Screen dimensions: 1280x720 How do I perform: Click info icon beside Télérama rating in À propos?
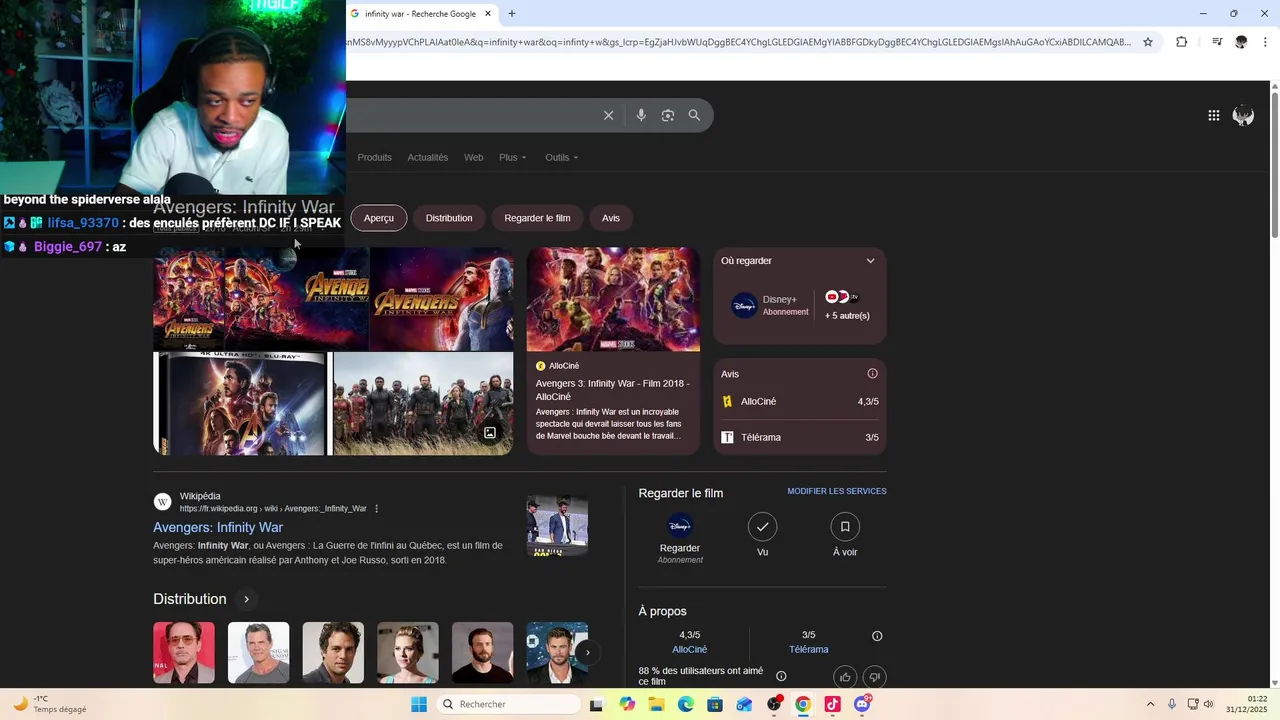(x=877, y=636)
